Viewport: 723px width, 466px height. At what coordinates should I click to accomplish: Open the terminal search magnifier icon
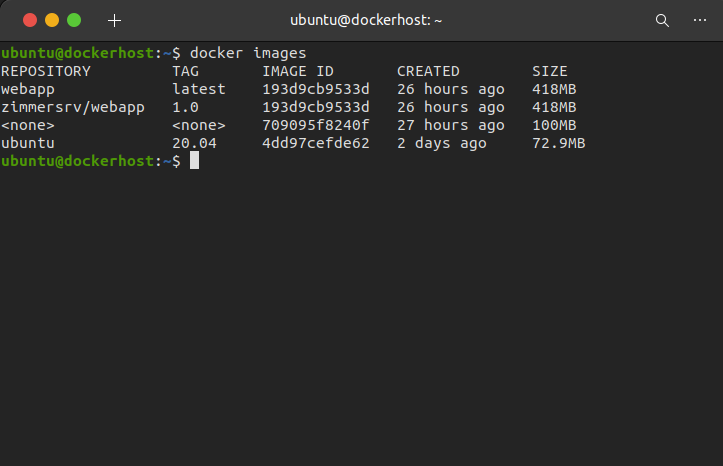662,20
